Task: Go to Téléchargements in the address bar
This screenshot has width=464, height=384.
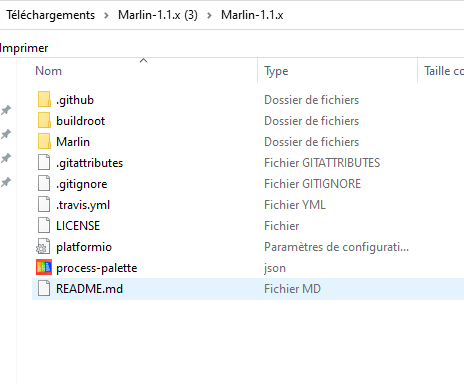Action: pyautogui.click(x=51, y=15)
